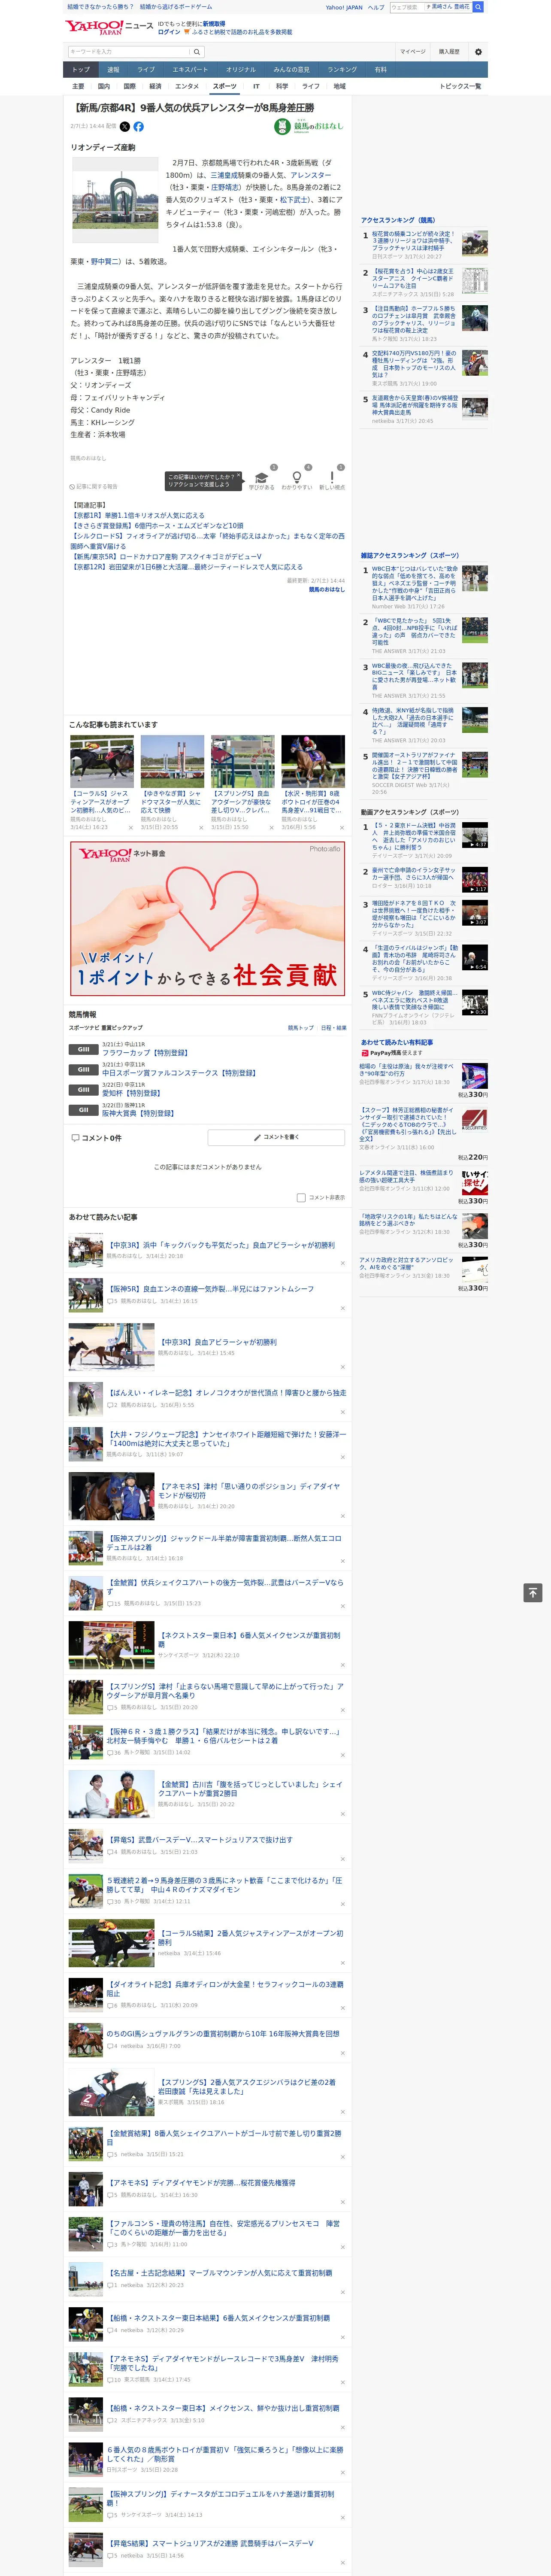Open 記事に関する報告 report icon link
Image resolution: width=551 pixels, height=2576 pixels.
[93, 486]
